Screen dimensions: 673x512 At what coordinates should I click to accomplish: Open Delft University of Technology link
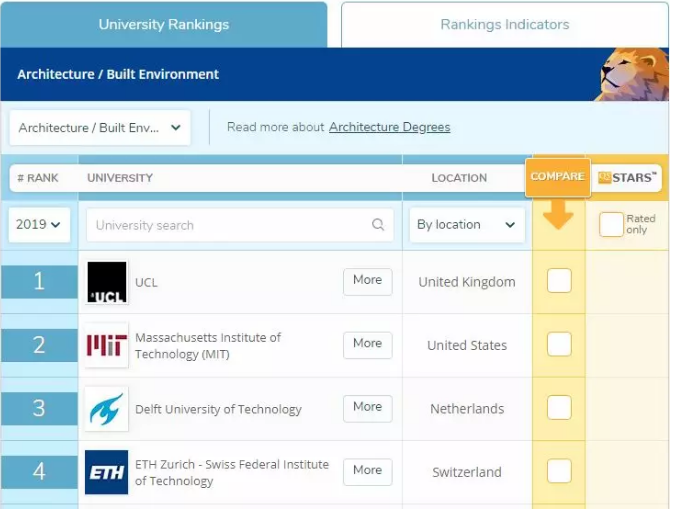coord(219,410)
